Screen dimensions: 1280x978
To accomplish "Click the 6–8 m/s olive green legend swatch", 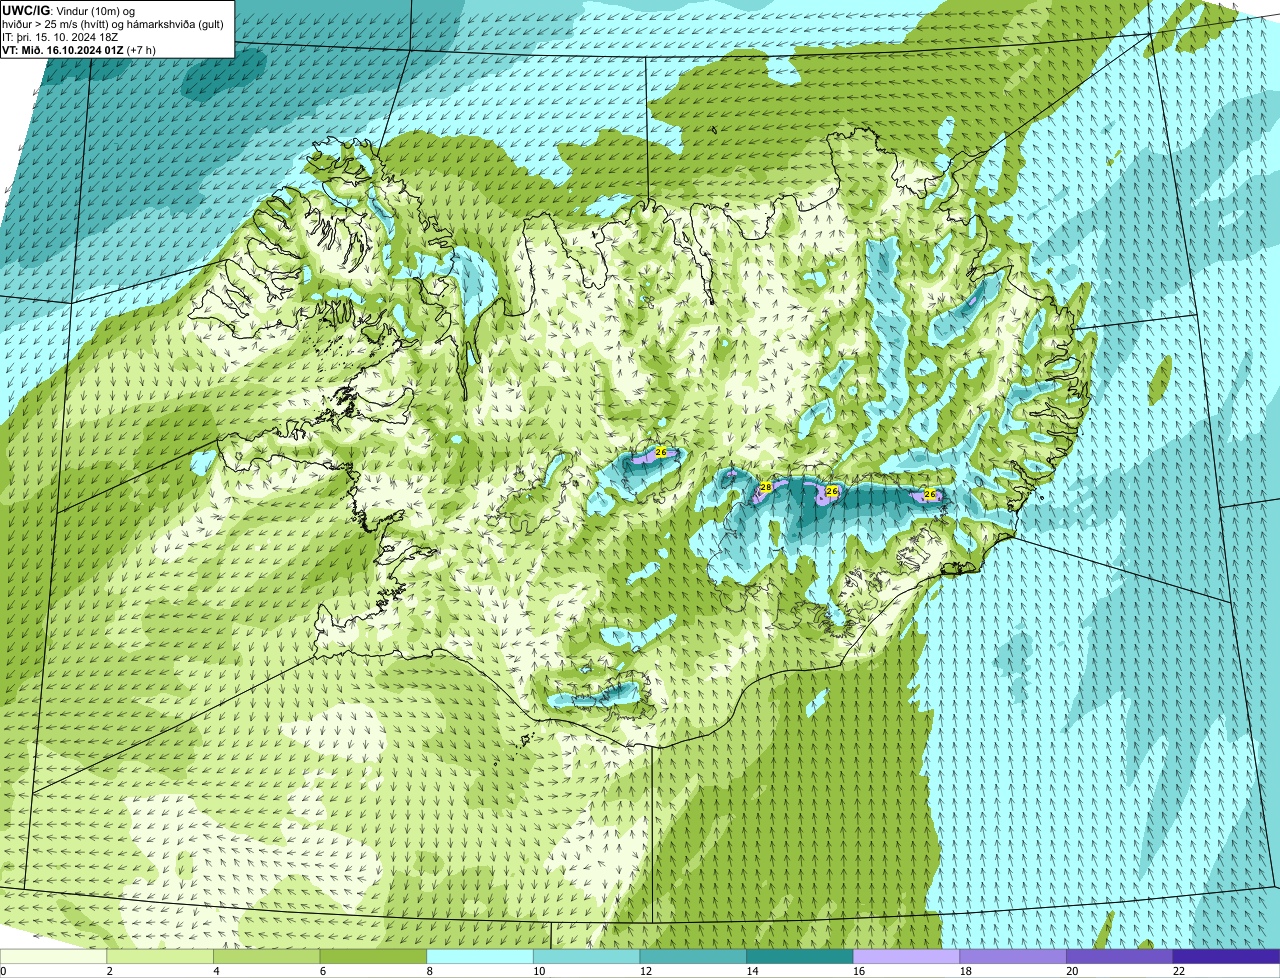I will [x=373, y=956].
